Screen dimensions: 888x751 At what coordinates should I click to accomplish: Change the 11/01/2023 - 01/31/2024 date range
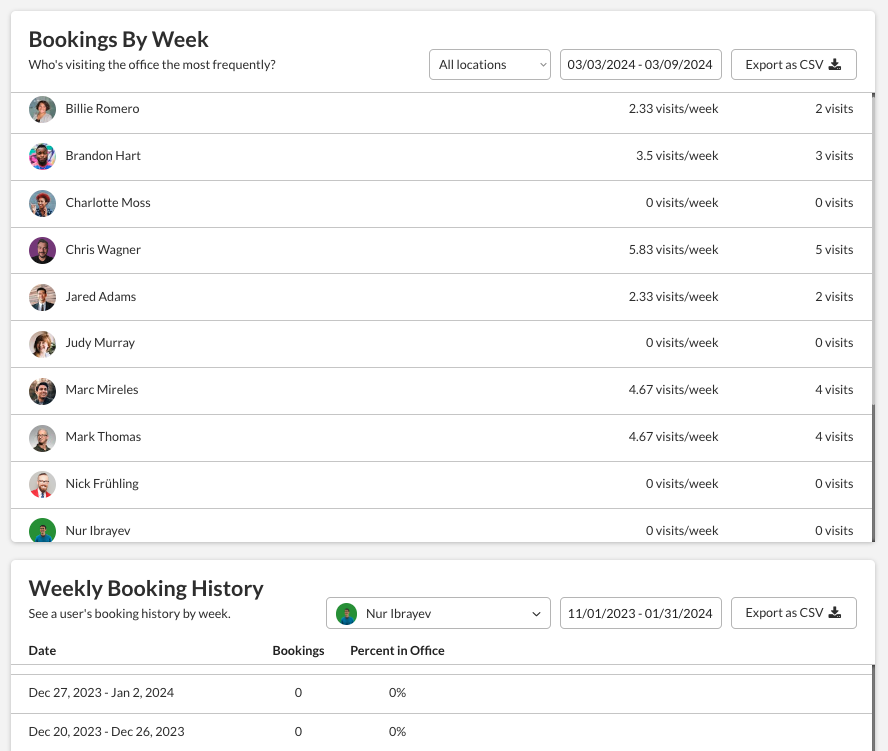(640, 613)
